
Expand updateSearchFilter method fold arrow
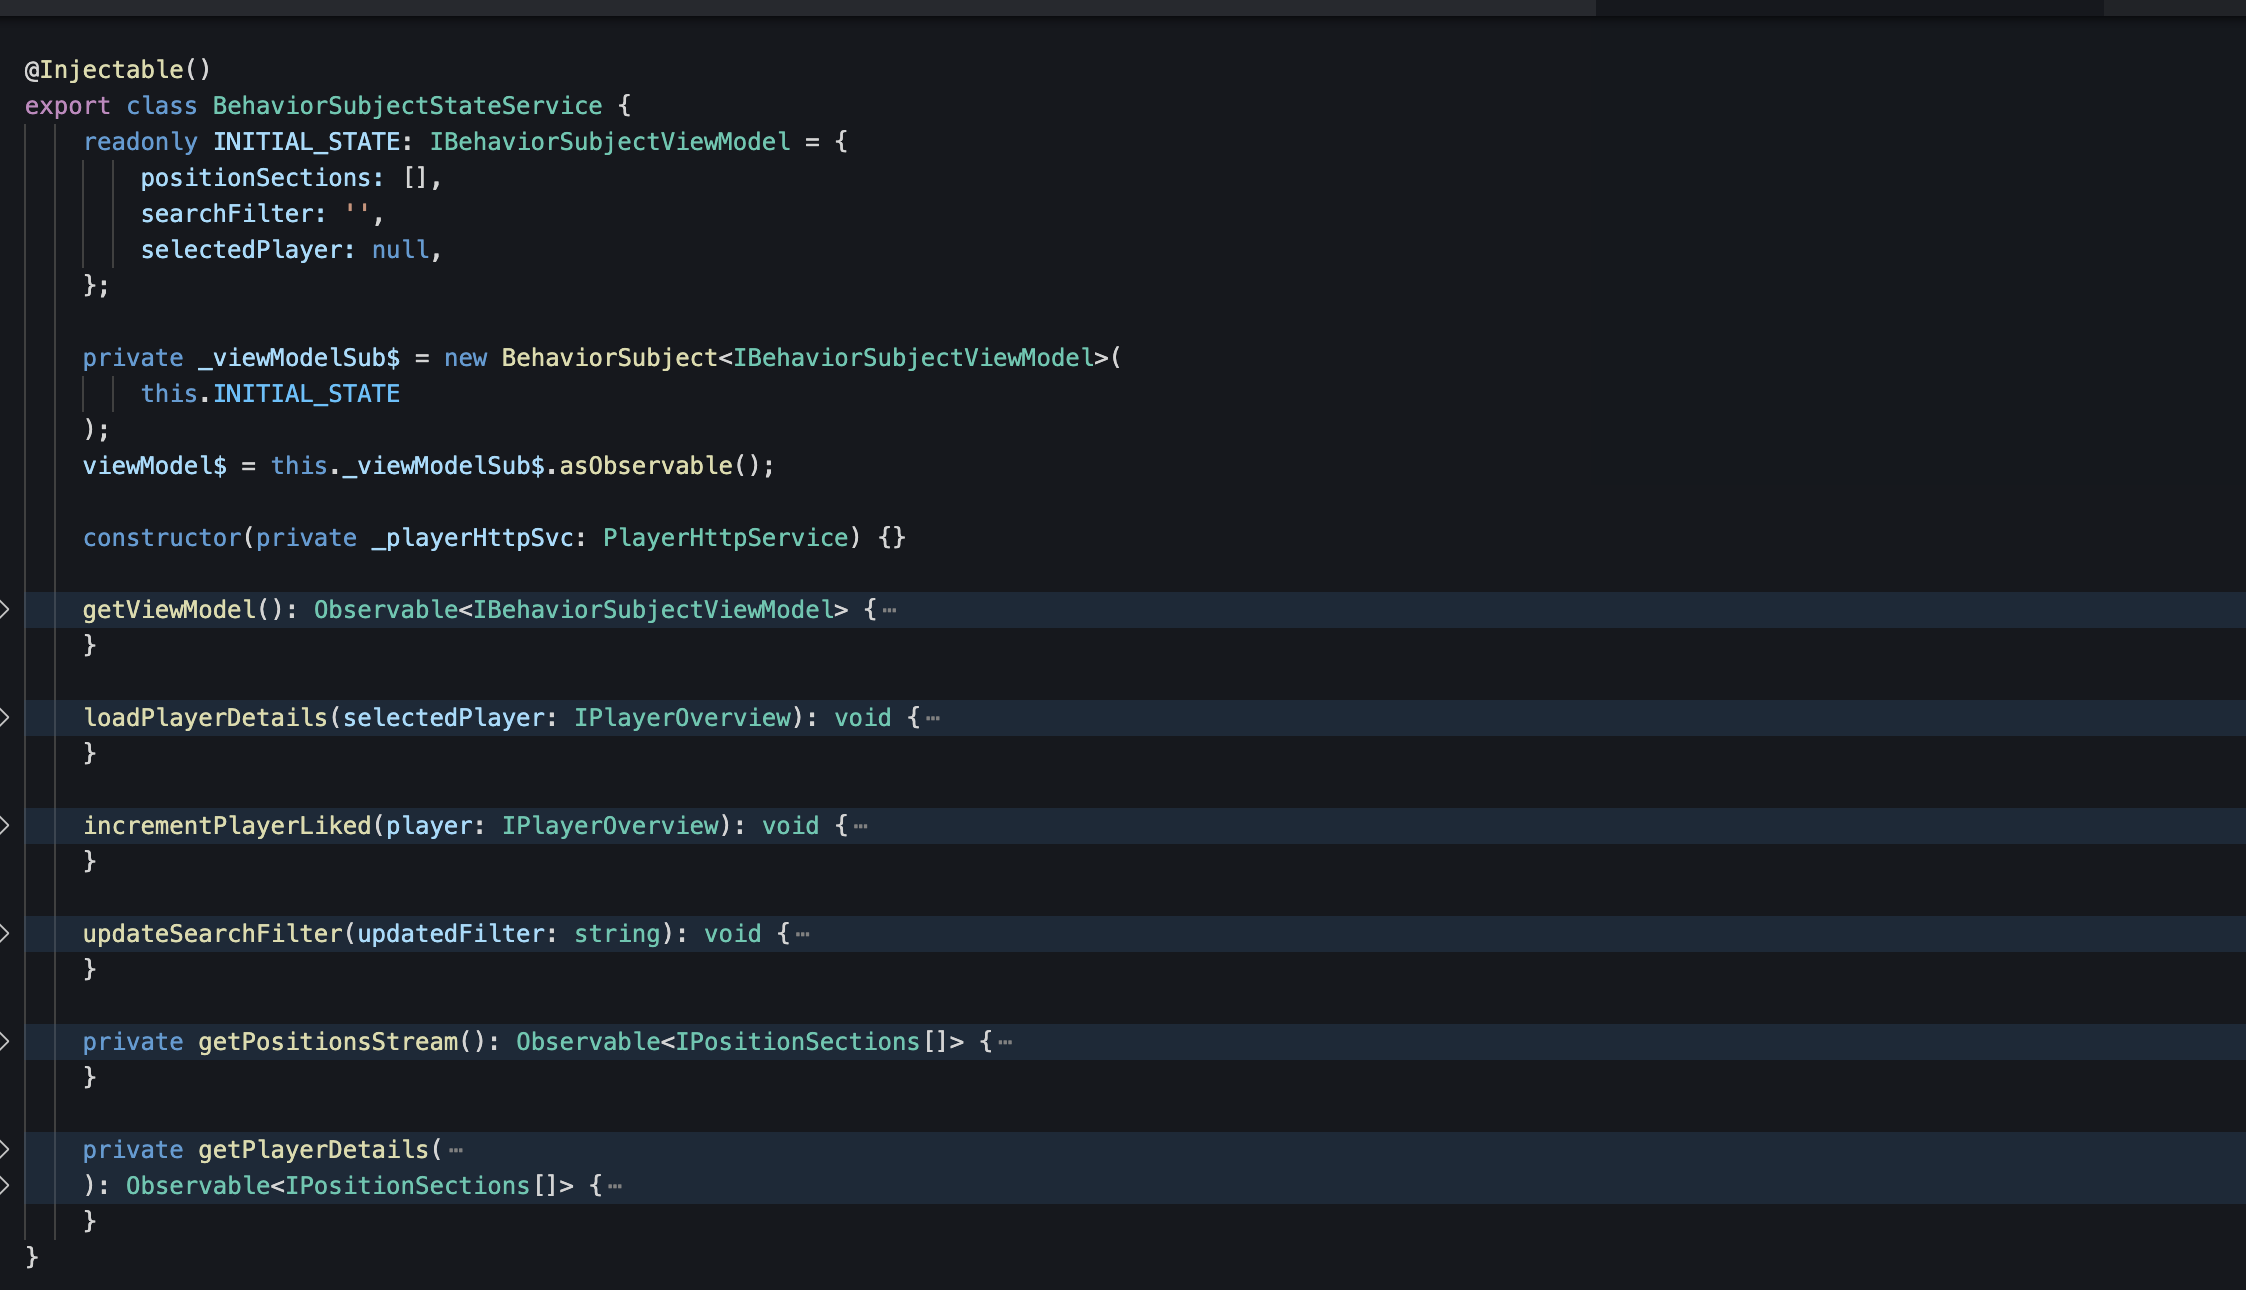click(6, 933)
